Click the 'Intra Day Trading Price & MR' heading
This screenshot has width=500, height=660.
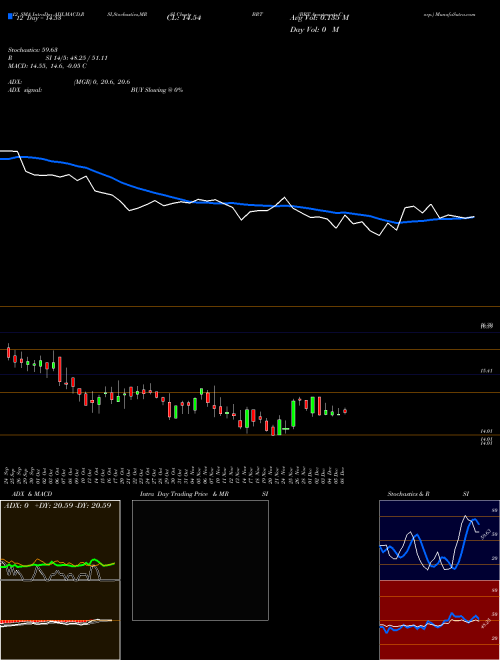[x=184, y=494]
